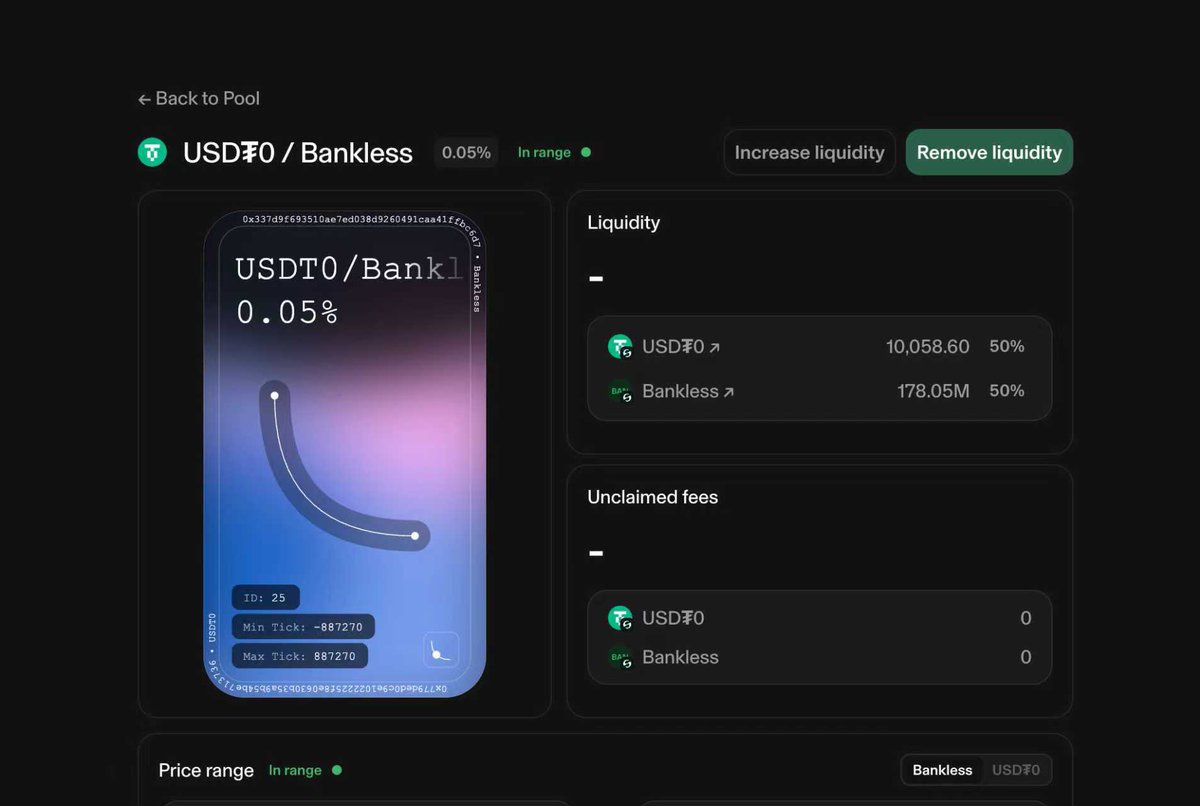This screenshot has width=1200, height=806.
Task: Click the Bankless icon in Unclaimed fees
Action: coord(621,658)
